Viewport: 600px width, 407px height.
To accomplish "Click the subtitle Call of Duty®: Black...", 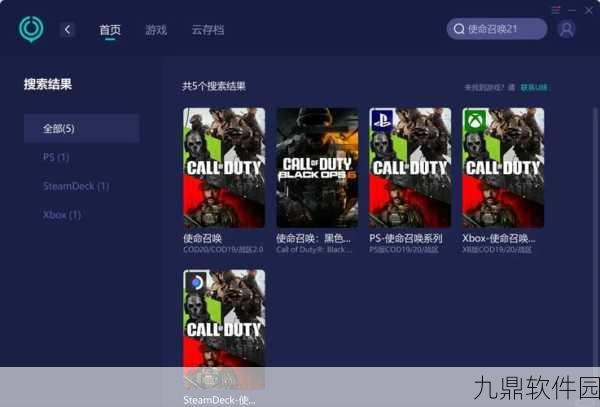I will pos(314,249).
